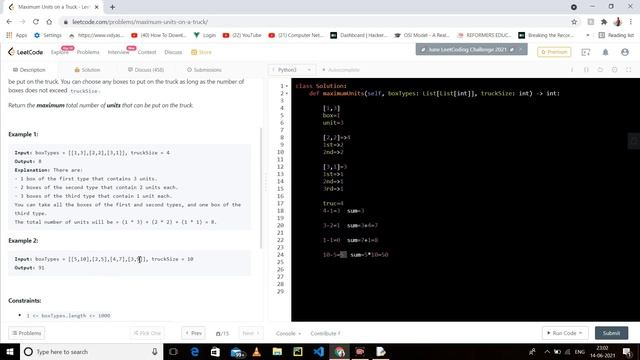
Task: Go to browser home page
Action: [x=49, y=22]
